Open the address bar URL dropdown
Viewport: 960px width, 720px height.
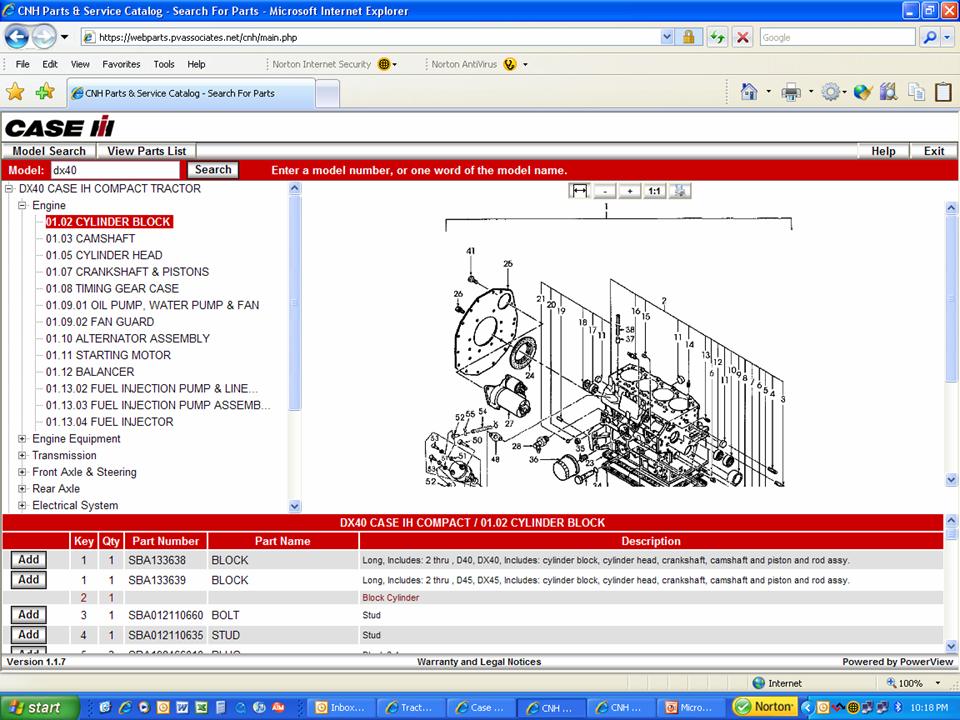[x=667, y=37]
